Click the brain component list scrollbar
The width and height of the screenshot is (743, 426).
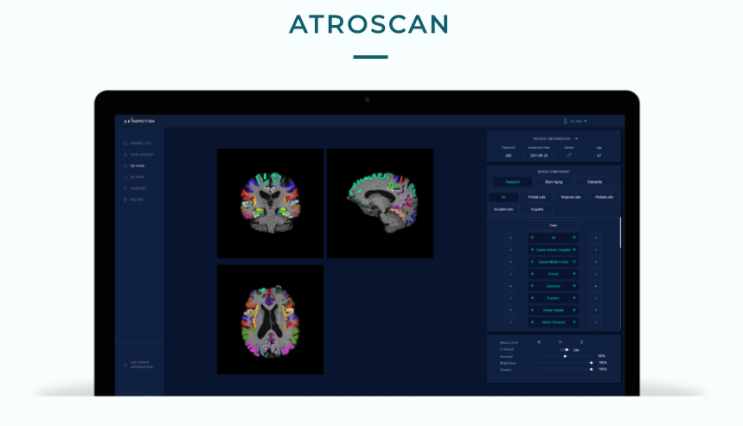[x=620, y=232]
